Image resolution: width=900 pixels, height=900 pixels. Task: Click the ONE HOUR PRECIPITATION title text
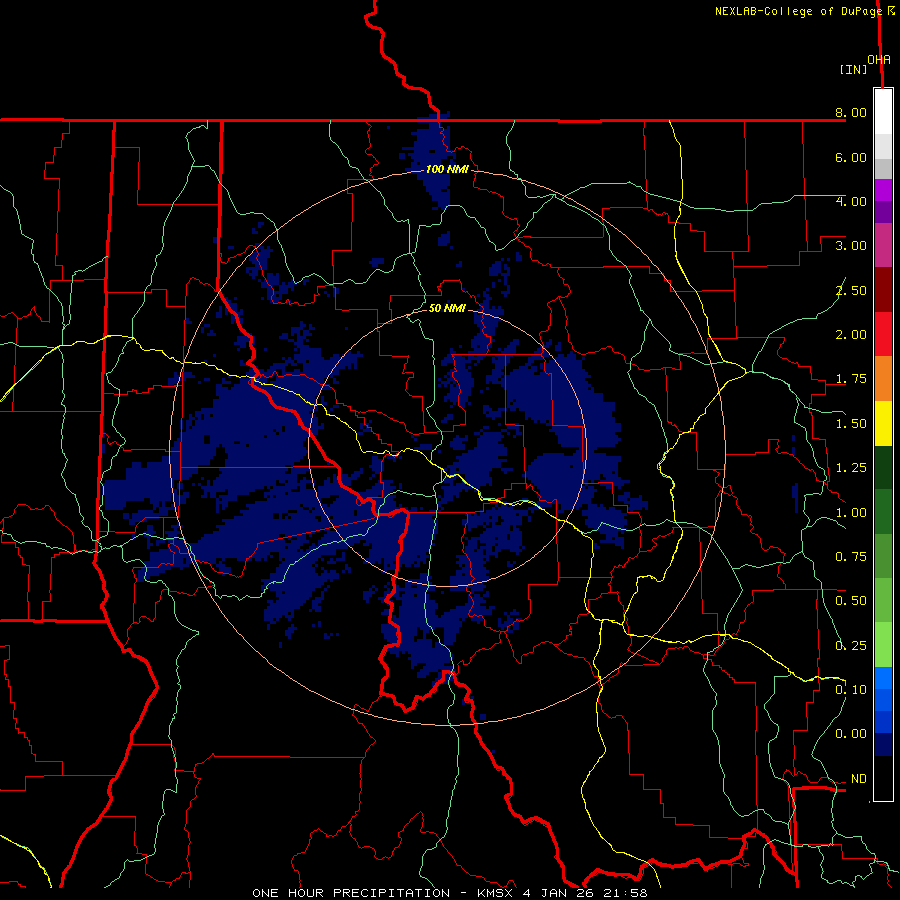tap(351, 893)
